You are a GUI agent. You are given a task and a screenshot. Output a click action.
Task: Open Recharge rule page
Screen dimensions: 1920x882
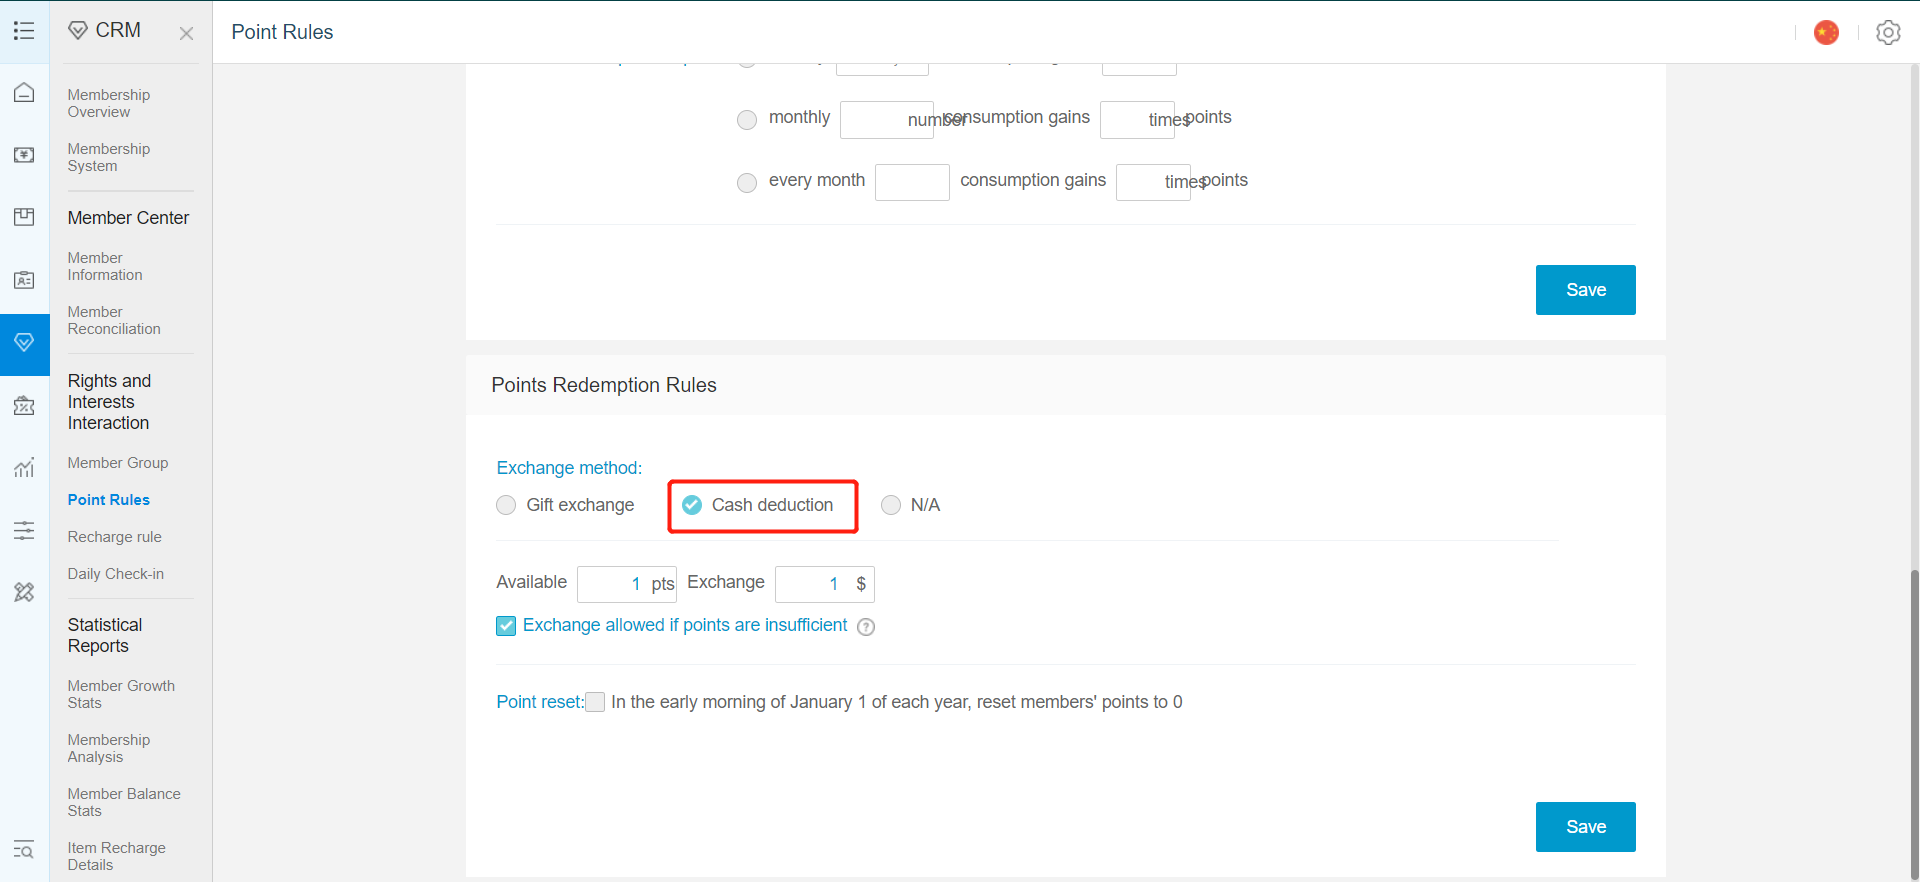115,537
